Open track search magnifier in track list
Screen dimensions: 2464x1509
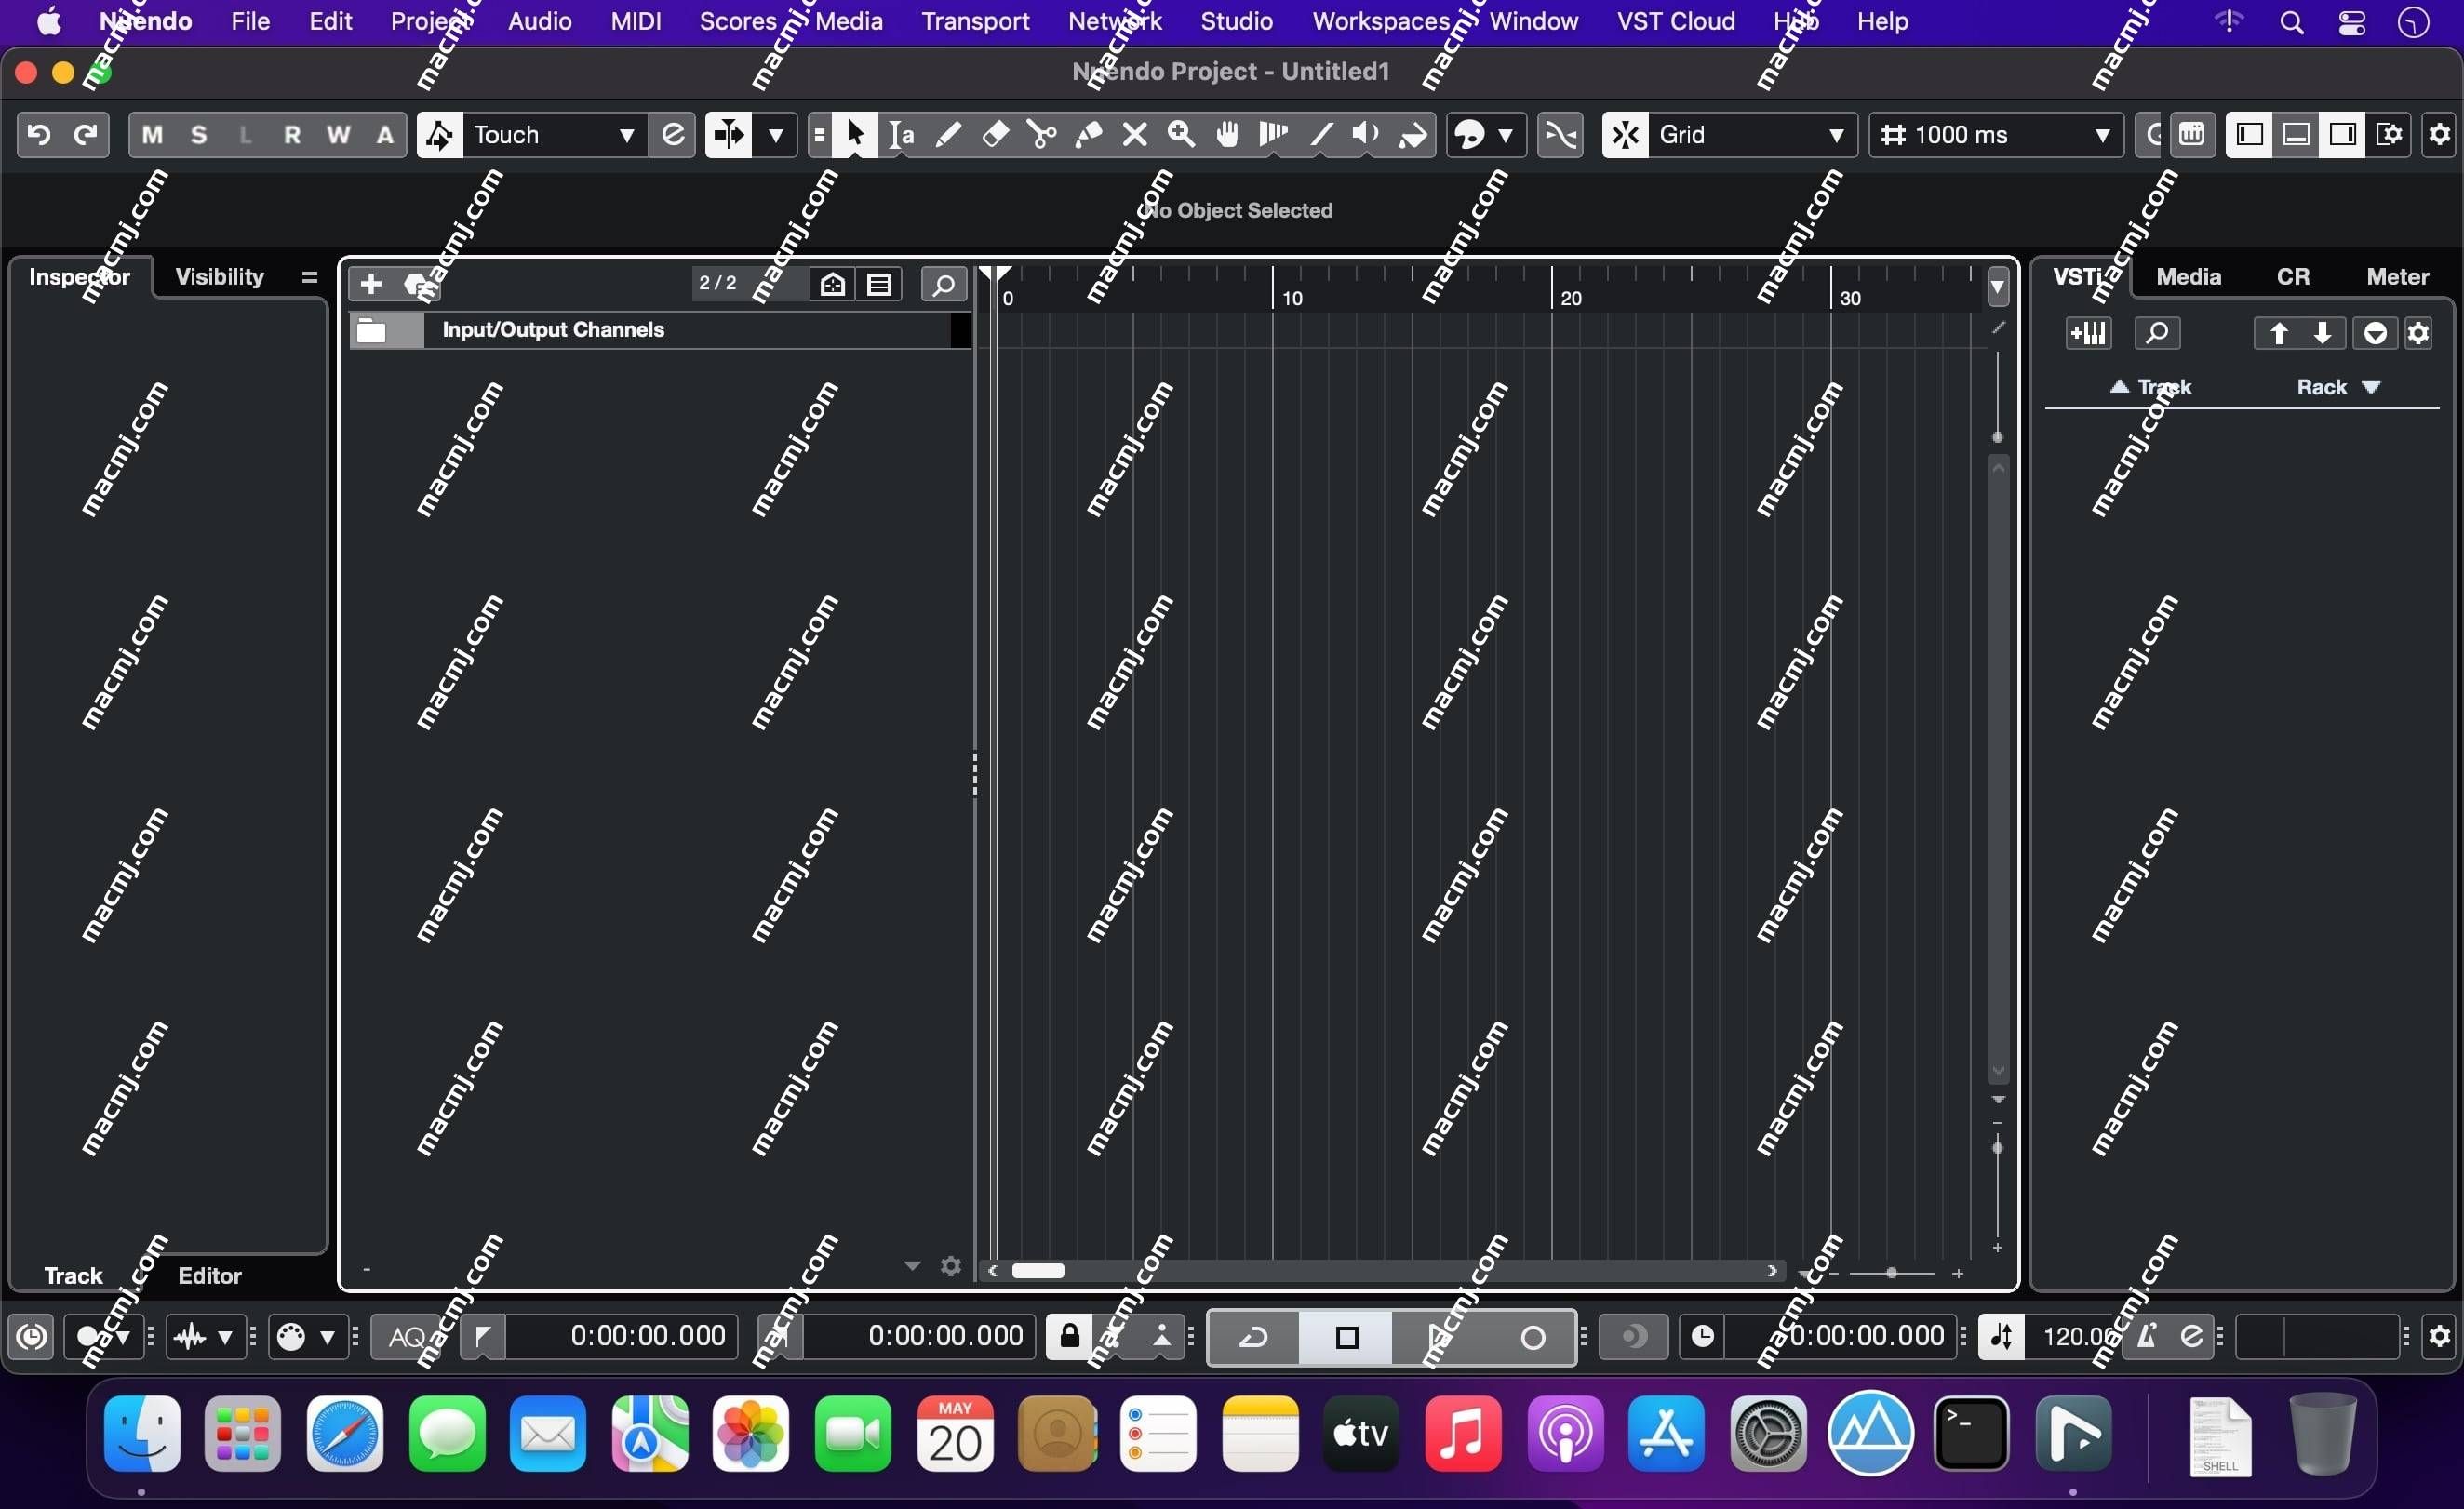(943, 284)
